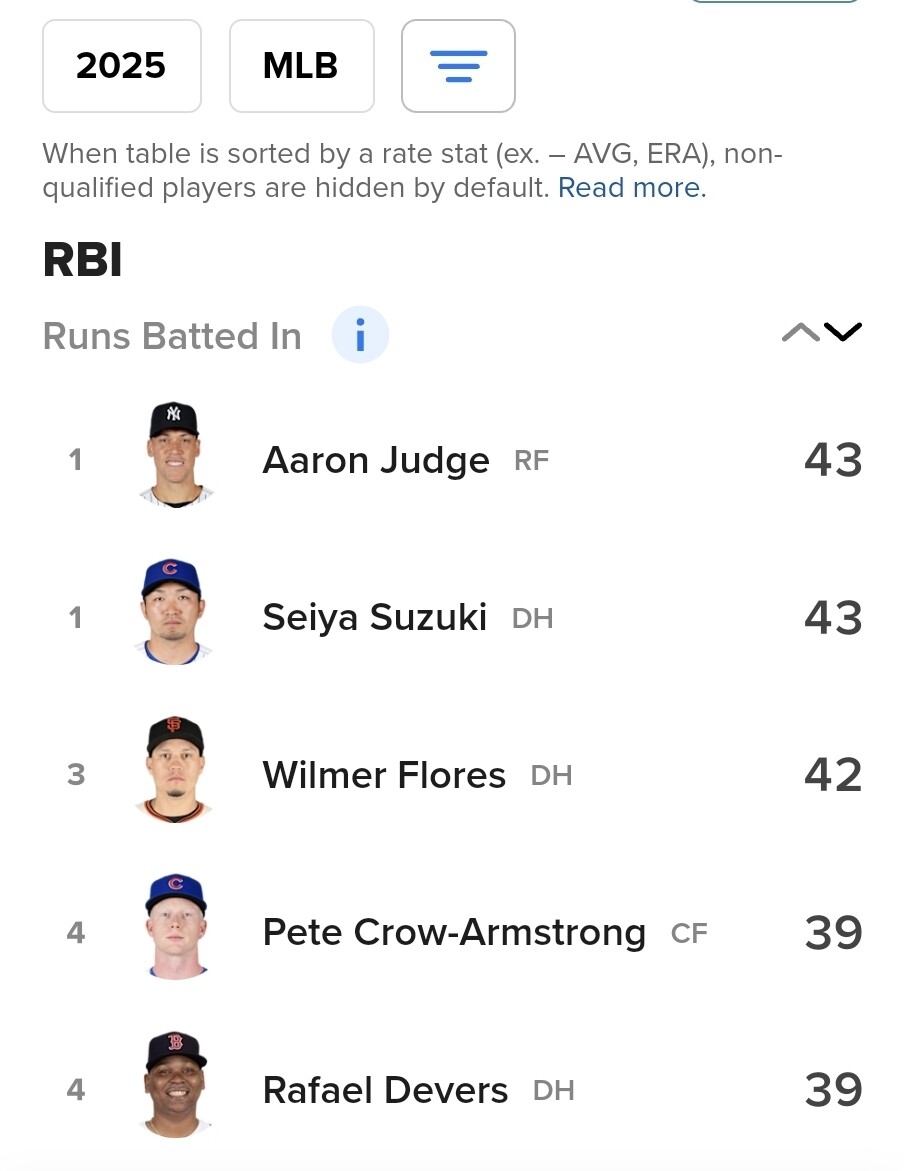Open Wilmer Flores player name link
The width and height of the screenshot is (904, 1171).
point(384,775)
